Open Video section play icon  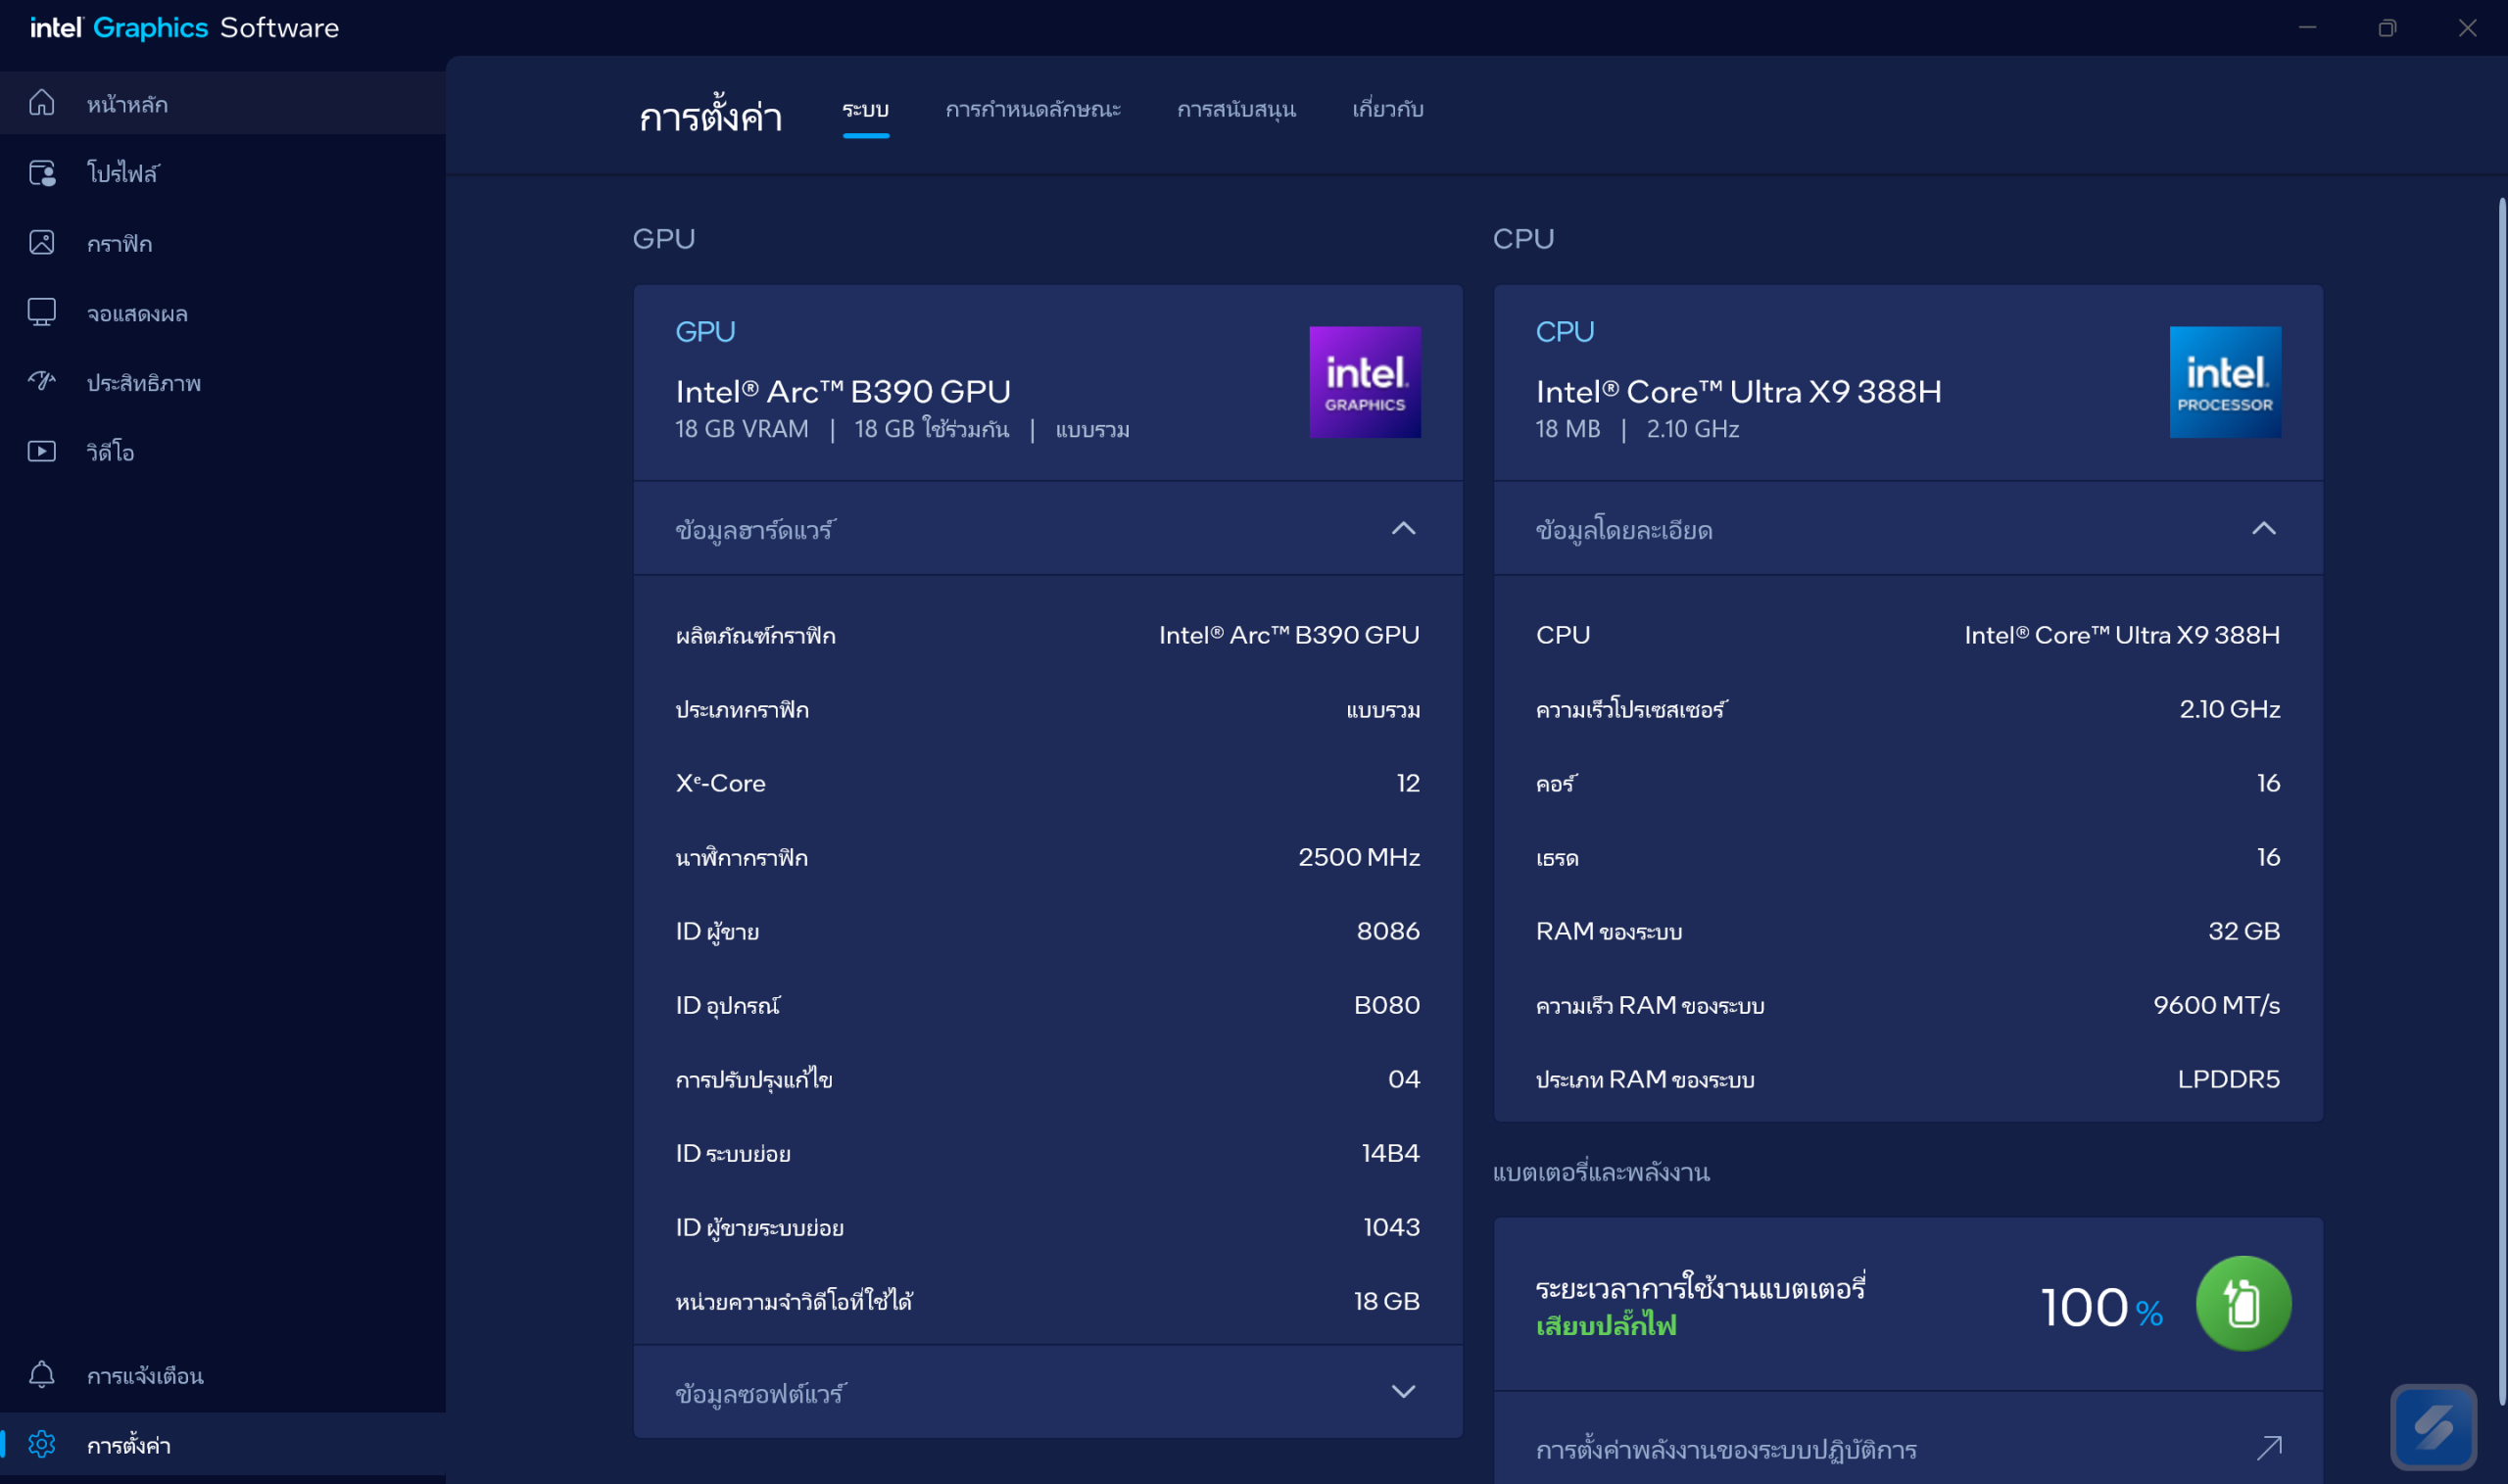click(42, 452)
